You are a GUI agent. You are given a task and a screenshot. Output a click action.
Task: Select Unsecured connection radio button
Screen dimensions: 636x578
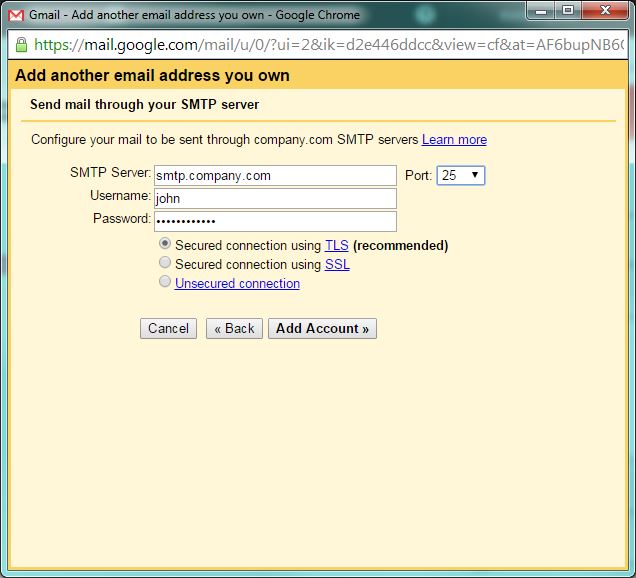pos(165,281)
